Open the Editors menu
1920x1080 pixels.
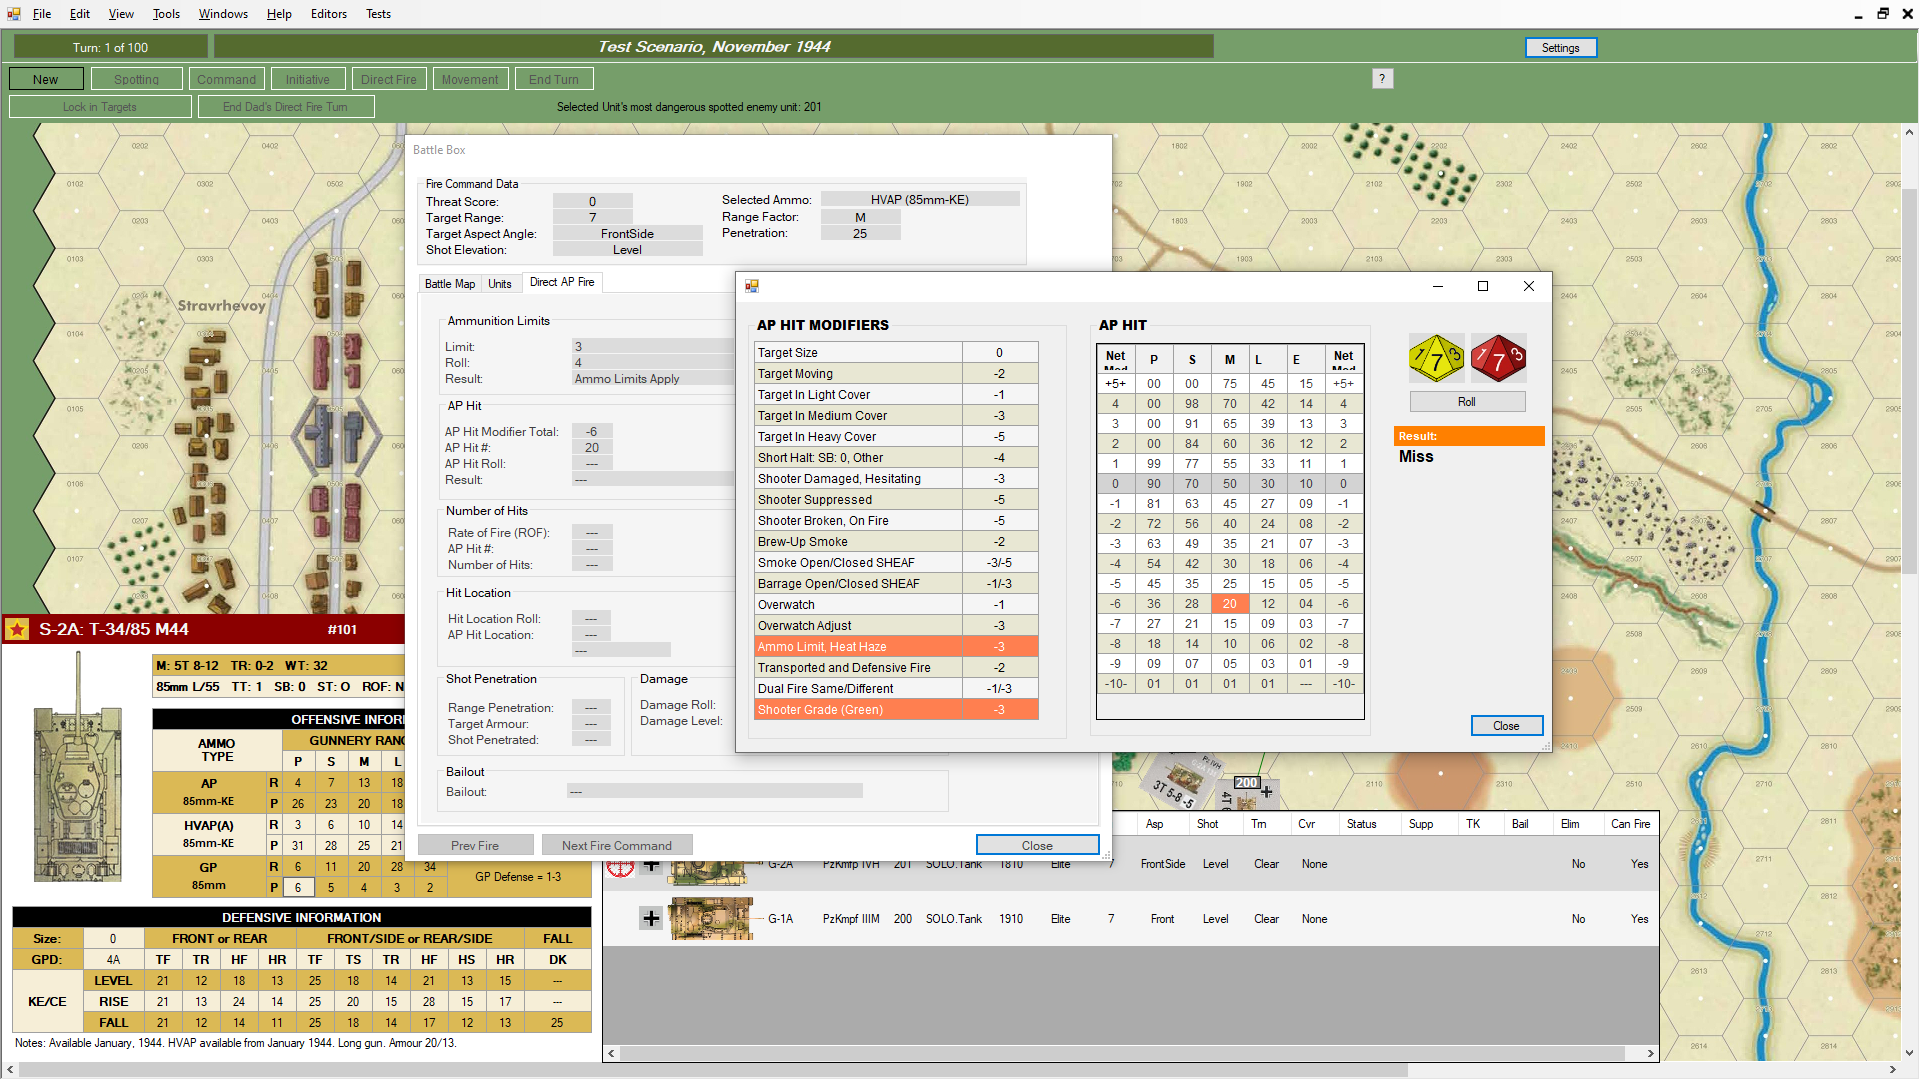point(328,14)
